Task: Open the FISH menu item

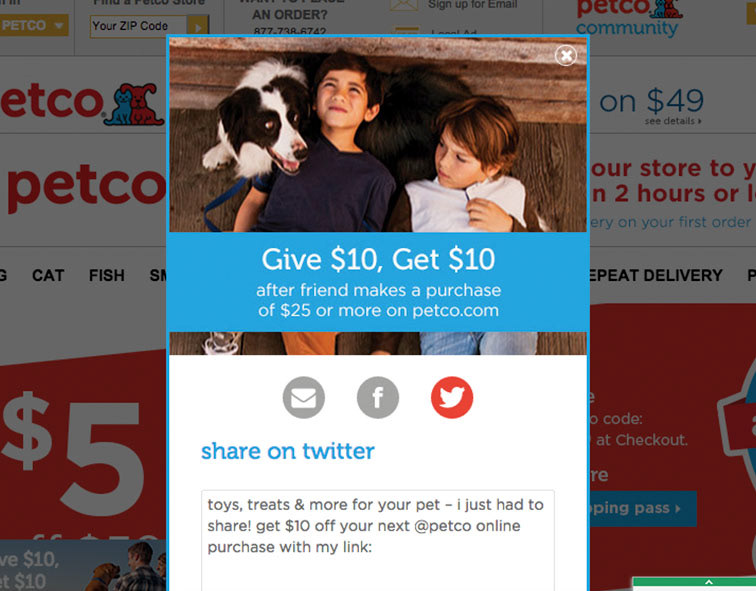Action: pos(107,275)
